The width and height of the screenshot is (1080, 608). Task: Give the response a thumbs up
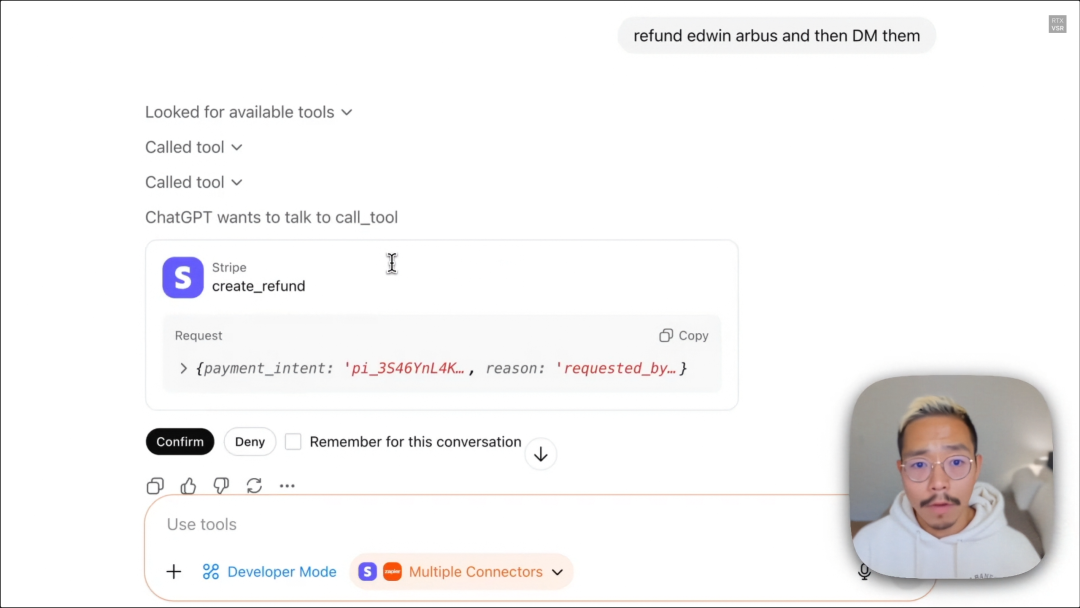pos(188,486)
